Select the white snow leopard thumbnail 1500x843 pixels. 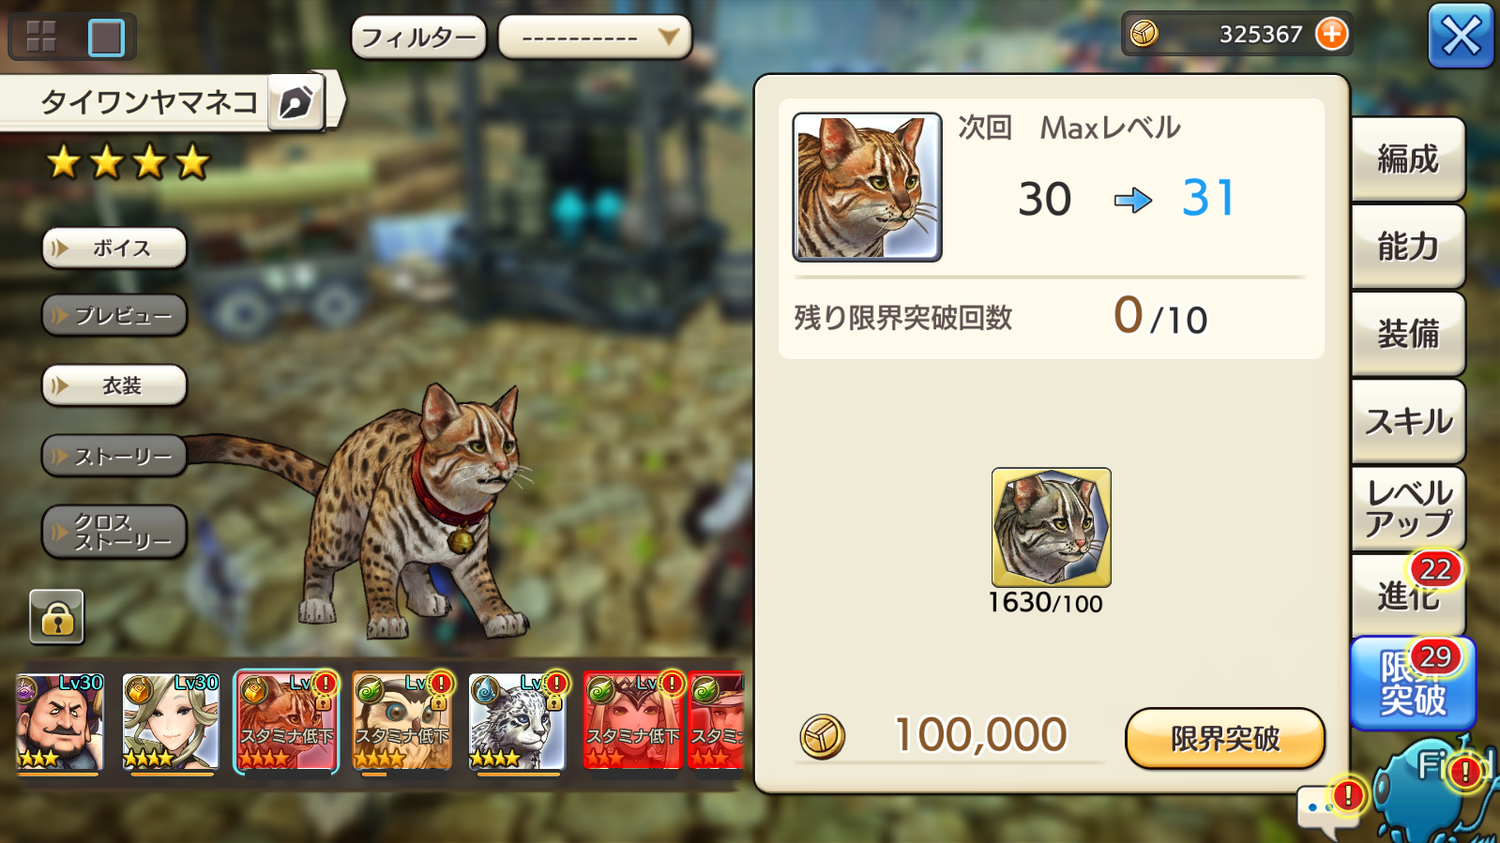click(x=516, y=721)
